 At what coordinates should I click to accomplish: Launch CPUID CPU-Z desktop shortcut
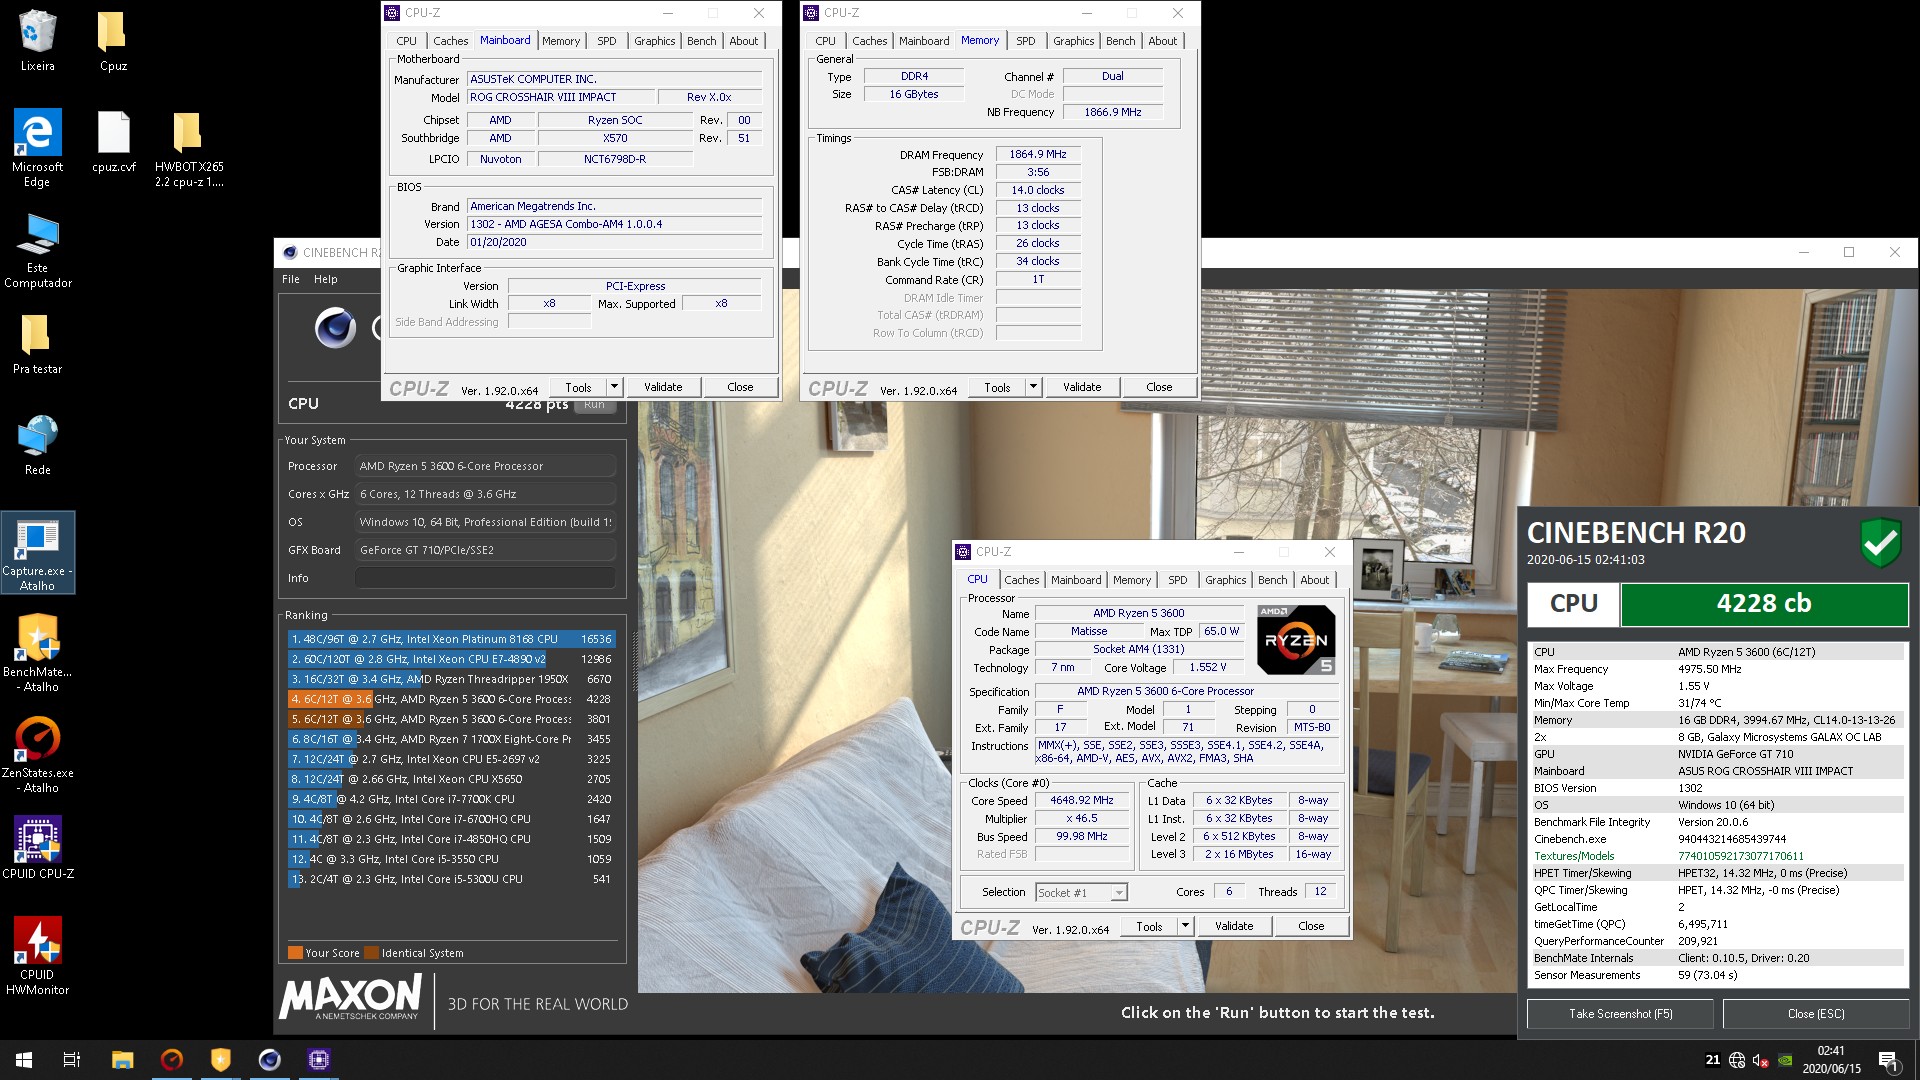[x=38, y=846]
